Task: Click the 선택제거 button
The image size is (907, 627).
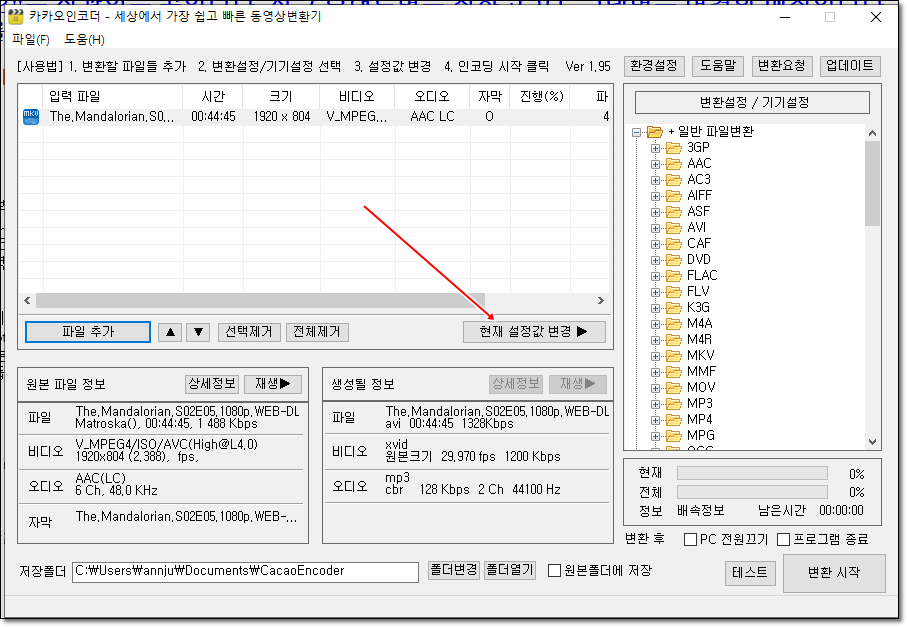Action: [249, 332]
